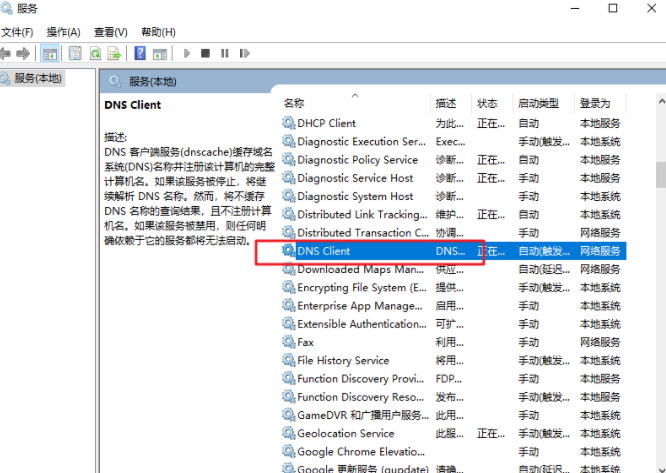
Task: Select the Encrypting File System gear icon
Action: point(289,287)
